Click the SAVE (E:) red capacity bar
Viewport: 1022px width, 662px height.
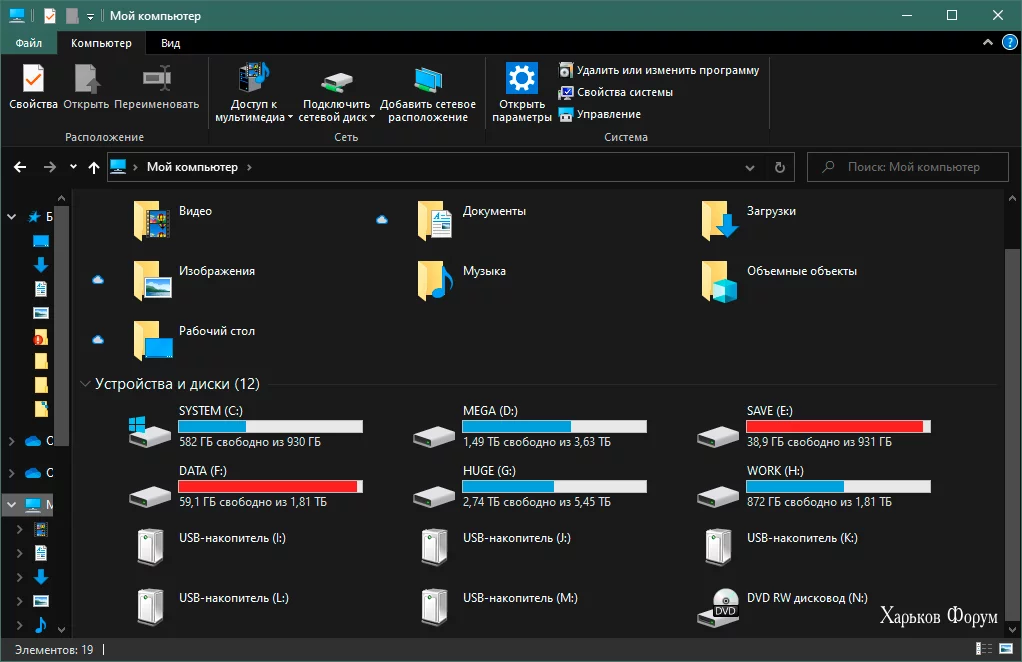837,426
